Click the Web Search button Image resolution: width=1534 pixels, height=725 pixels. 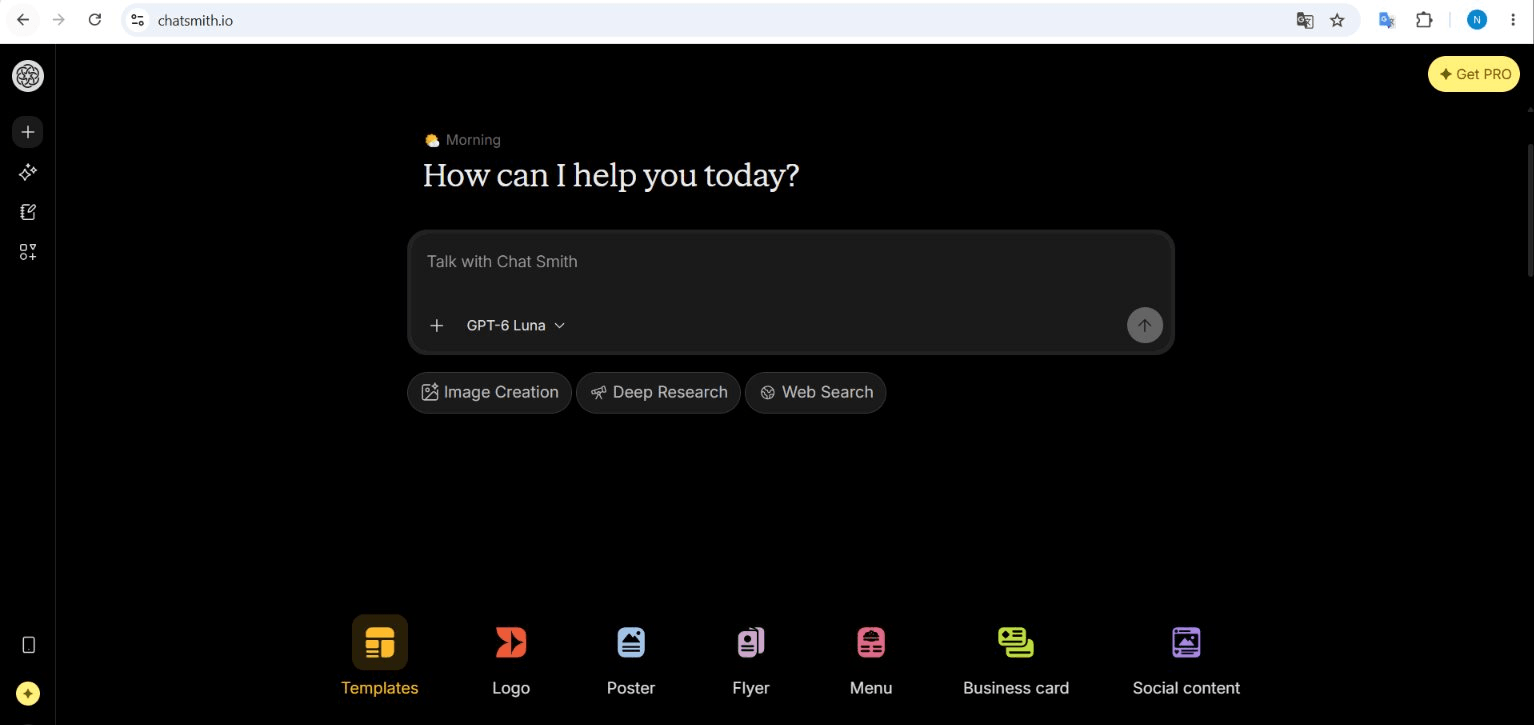click(x=816, y=393)
